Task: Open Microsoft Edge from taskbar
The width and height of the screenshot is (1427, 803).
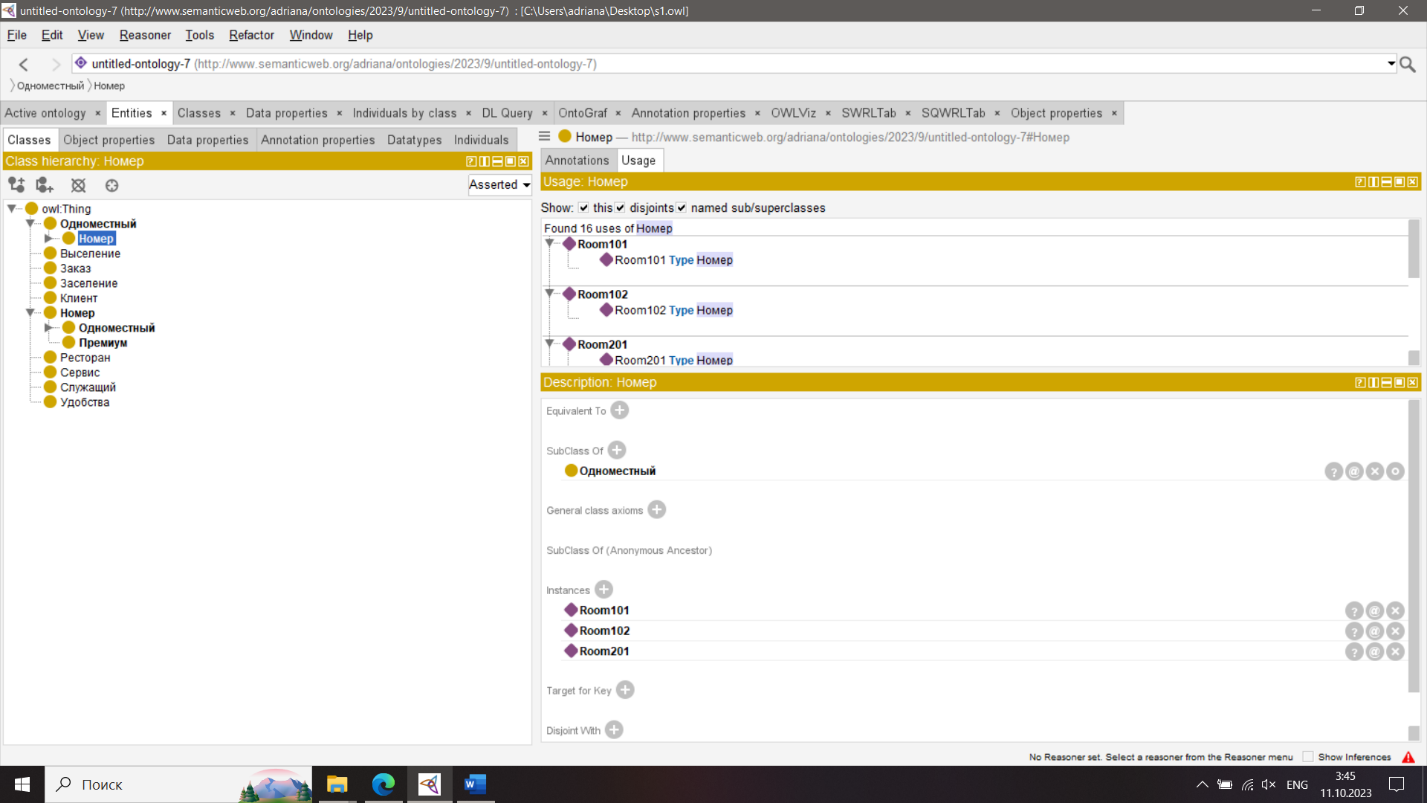Action: pos(383,784)
